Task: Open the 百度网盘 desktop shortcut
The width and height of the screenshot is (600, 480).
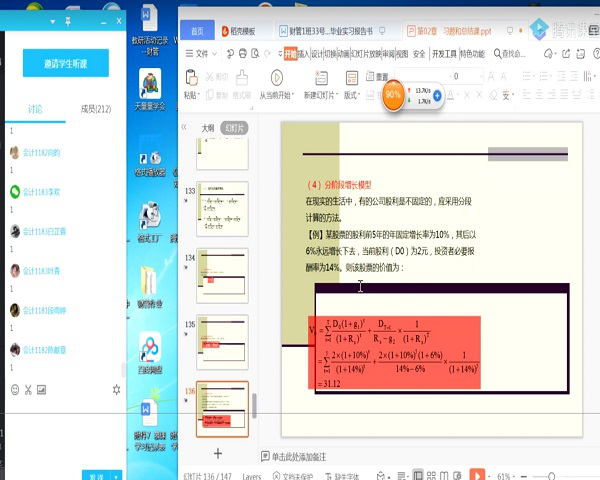Action: pyautogui.click(x=150, y=354)
